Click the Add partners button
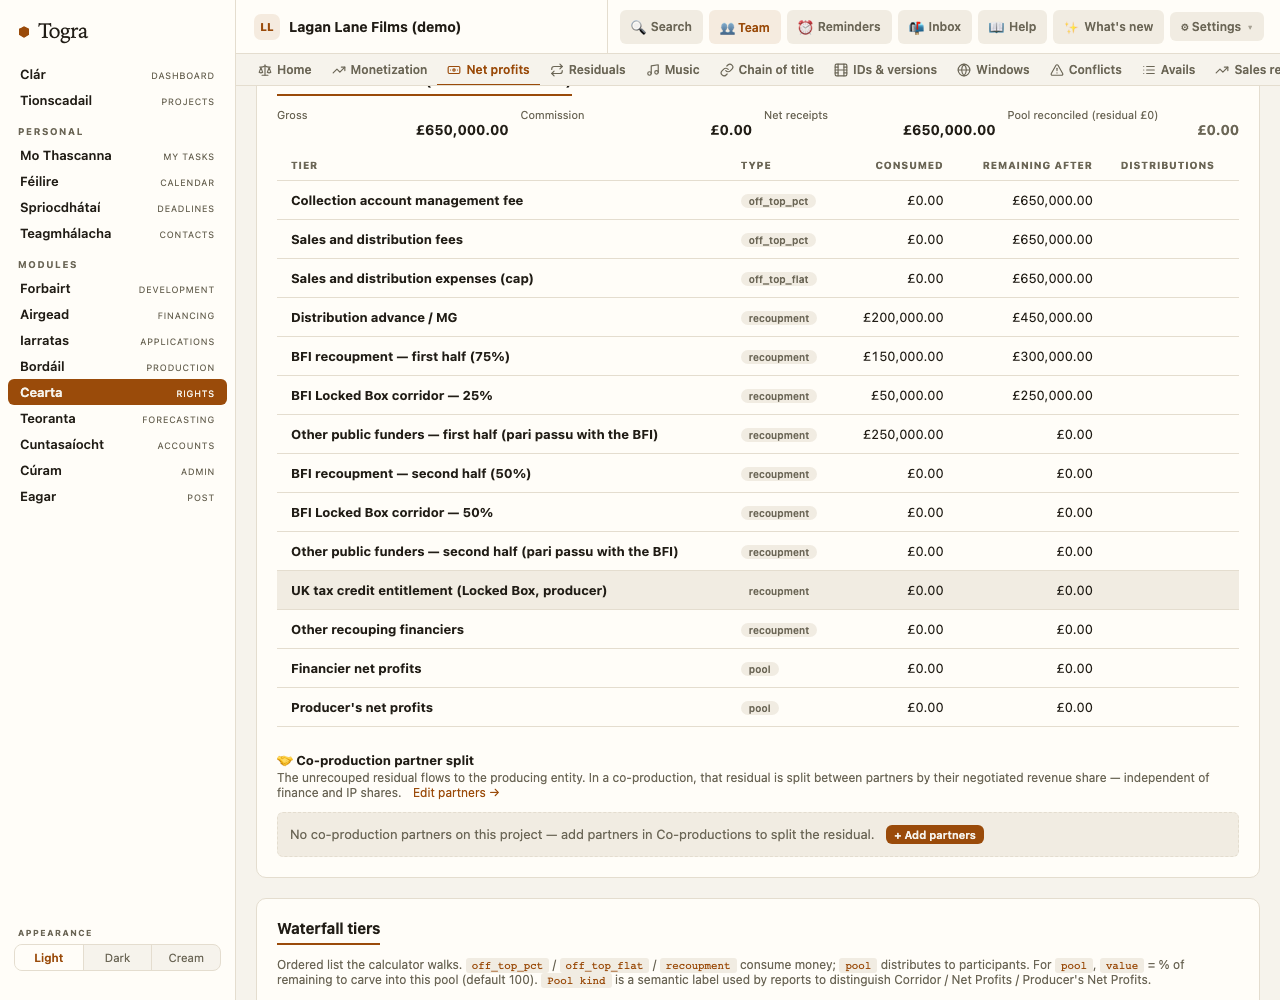The height and width of the screenshot is (1000, 1280). [935, 835]
